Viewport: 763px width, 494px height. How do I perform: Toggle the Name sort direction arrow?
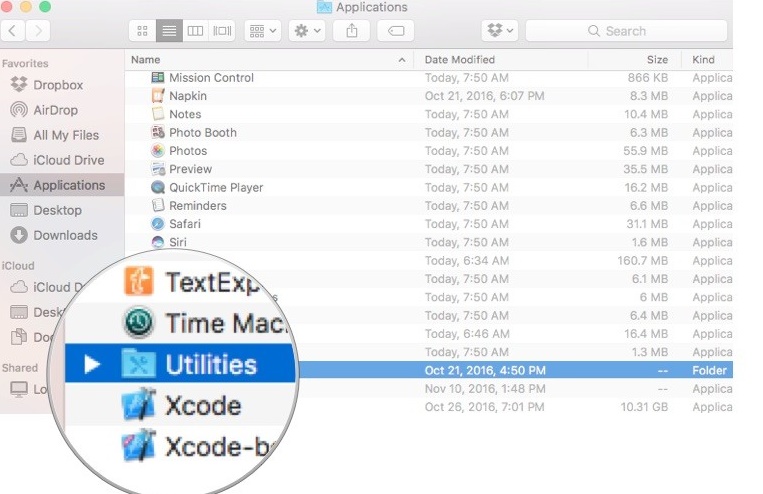[402, 60]
